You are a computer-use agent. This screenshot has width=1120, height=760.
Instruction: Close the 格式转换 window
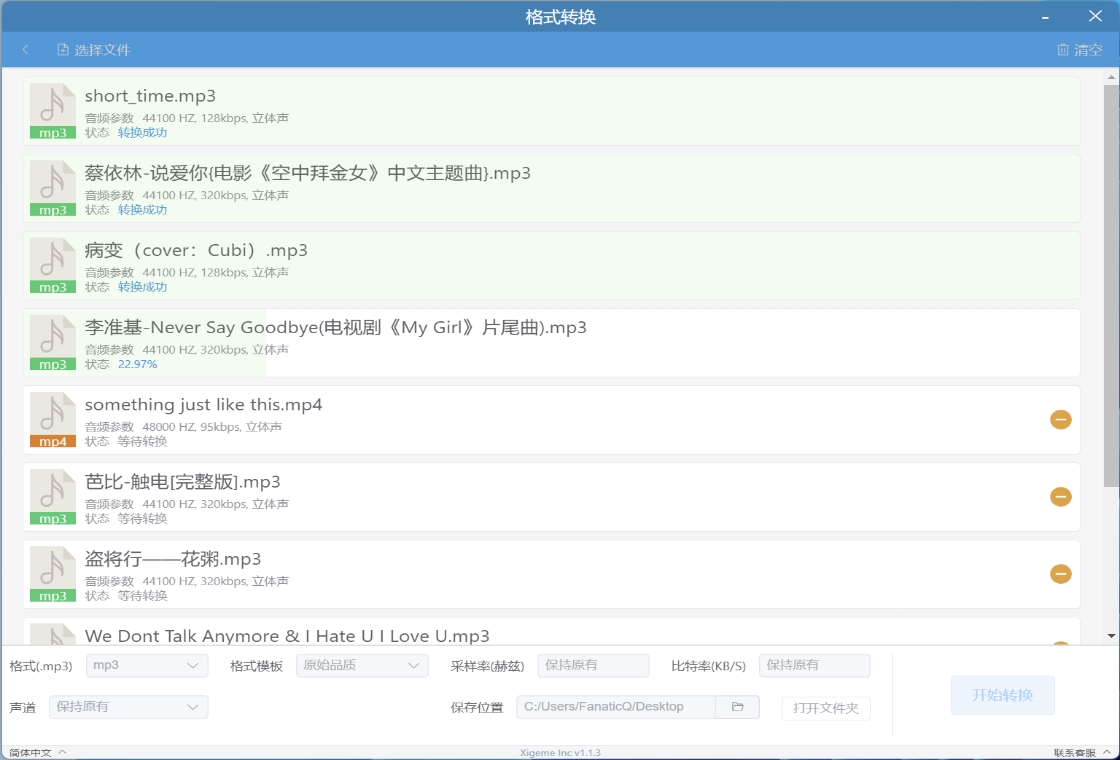point(1095,16)
